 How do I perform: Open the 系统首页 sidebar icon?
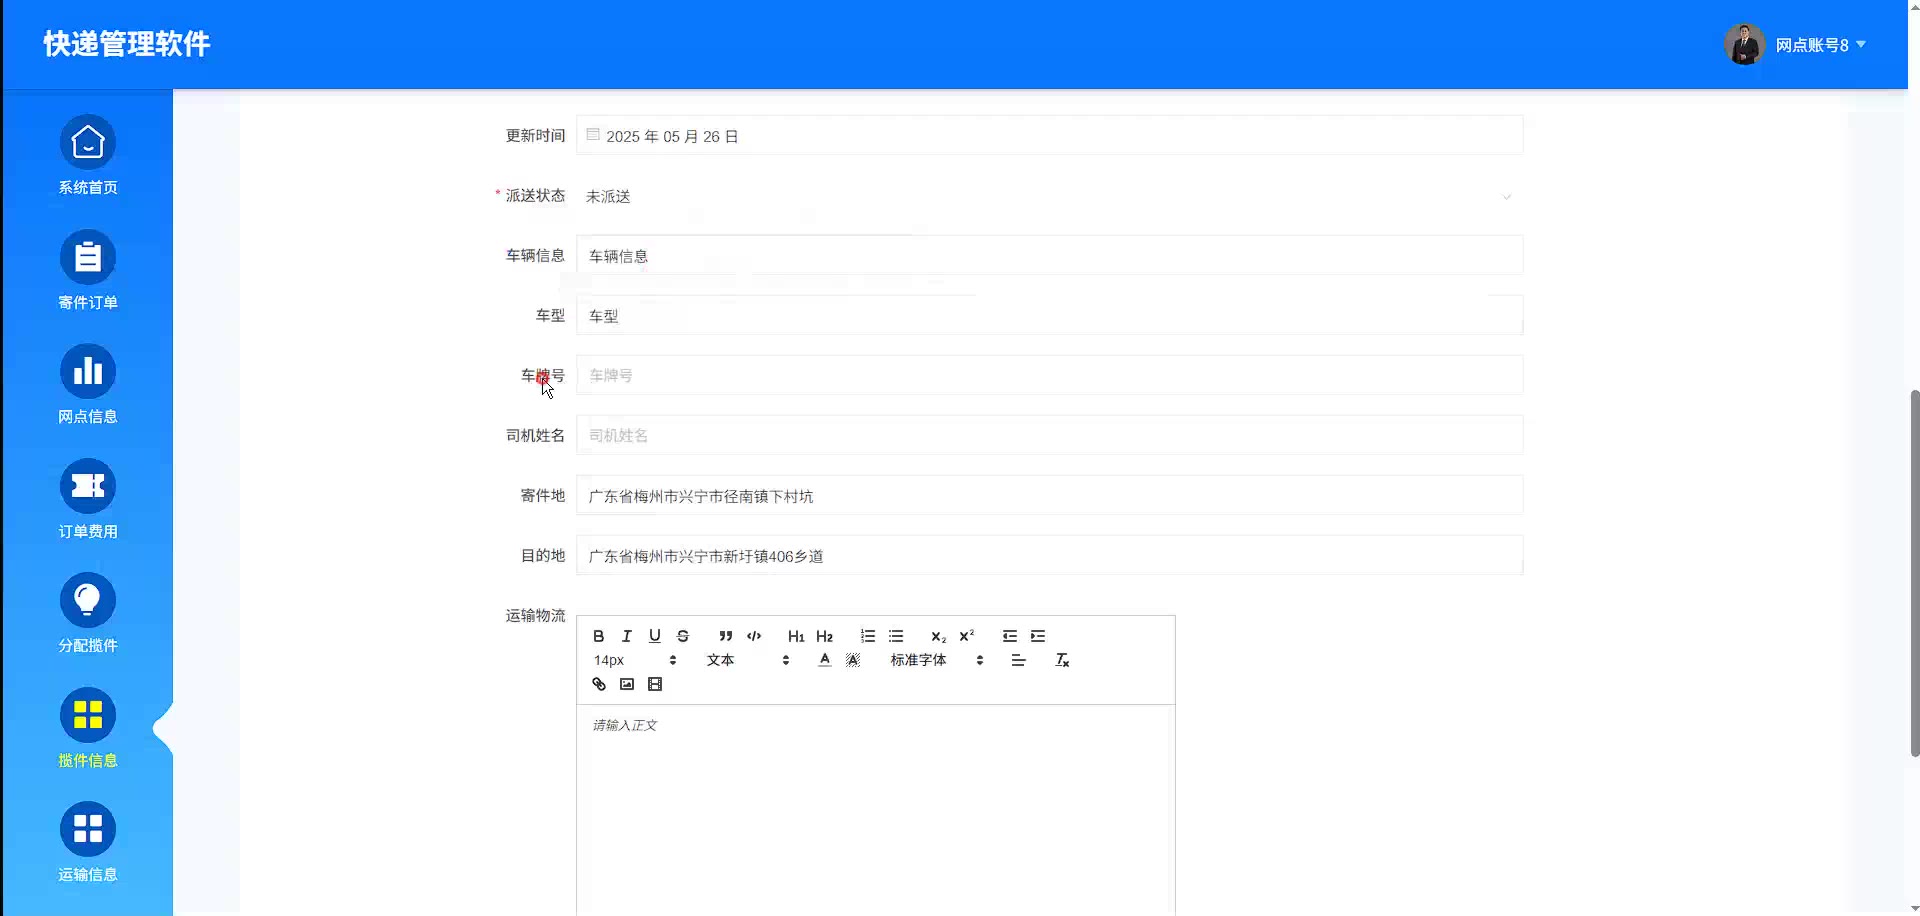[88, 143]
